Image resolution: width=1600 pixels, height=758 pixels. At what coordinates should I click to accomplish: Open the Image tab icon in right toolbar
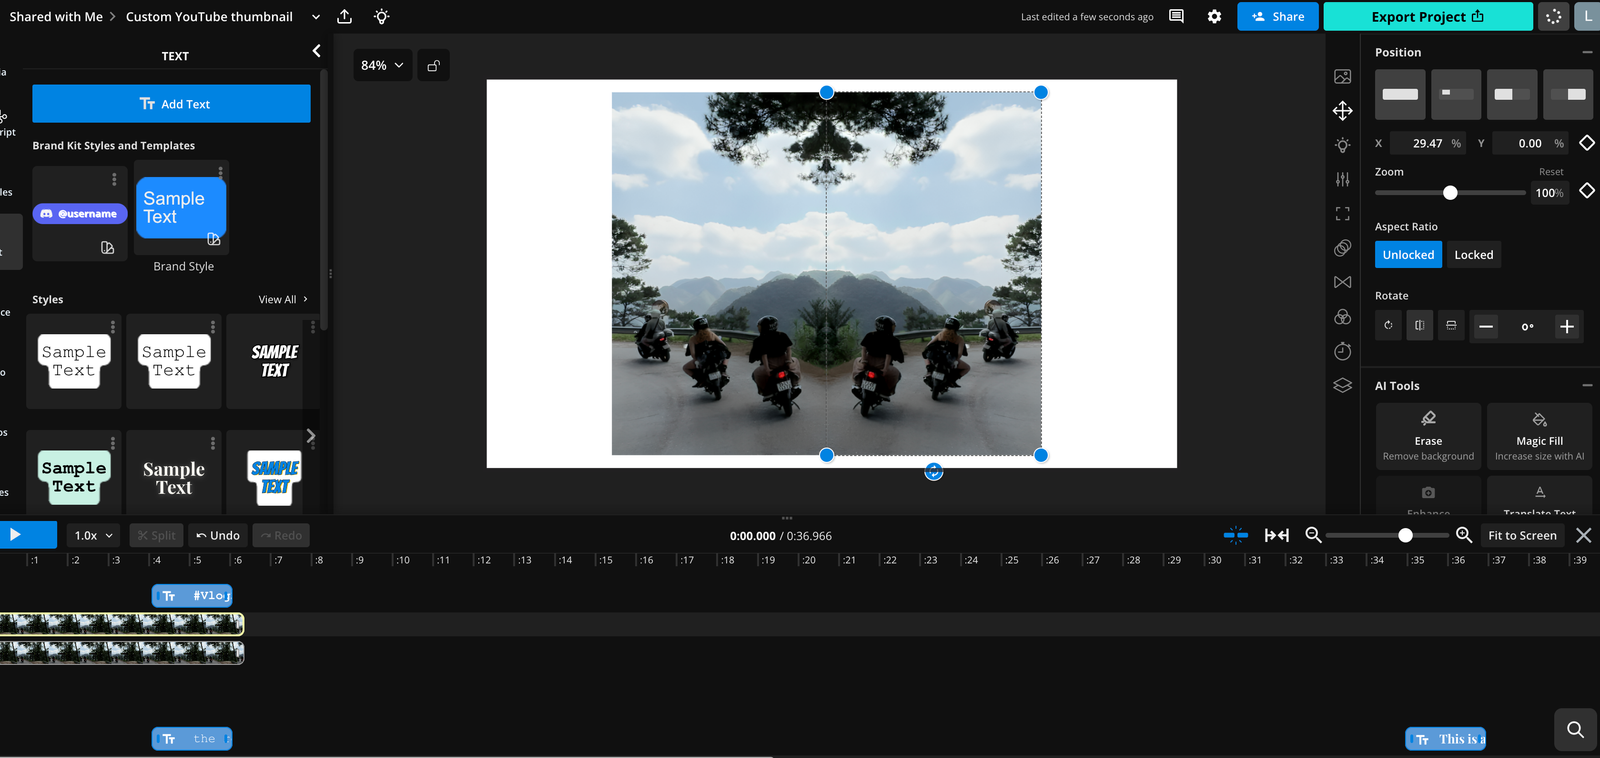(x=1342, y=77)
